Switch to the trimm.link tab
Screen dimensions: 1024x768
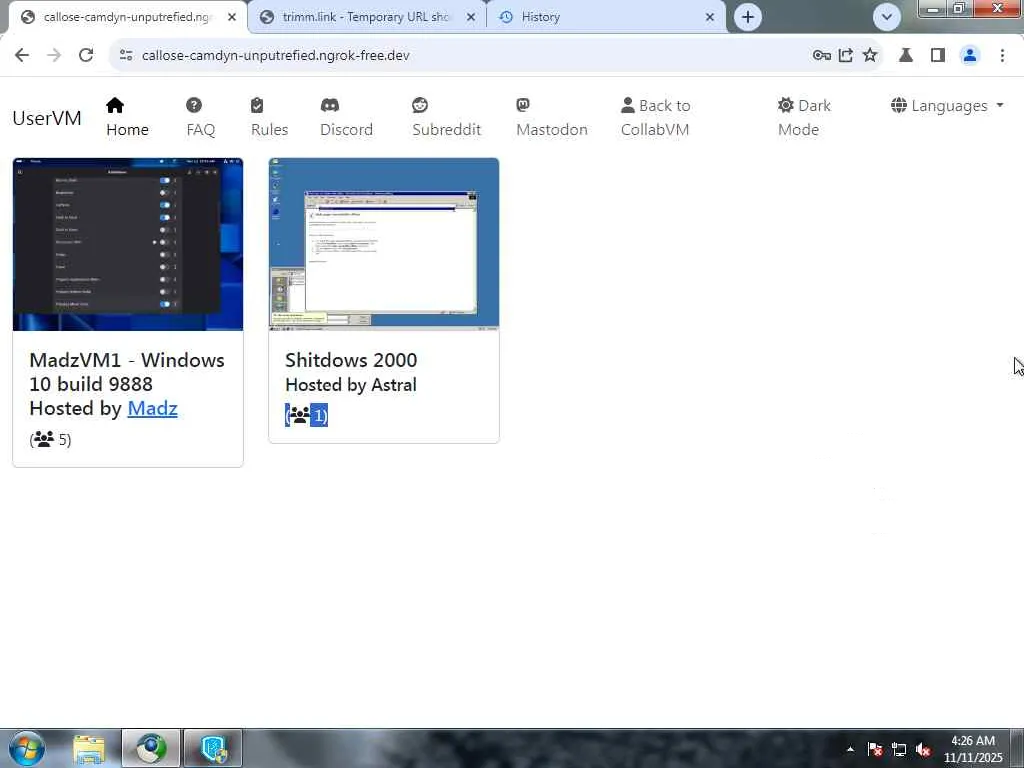tap(366, 17)
